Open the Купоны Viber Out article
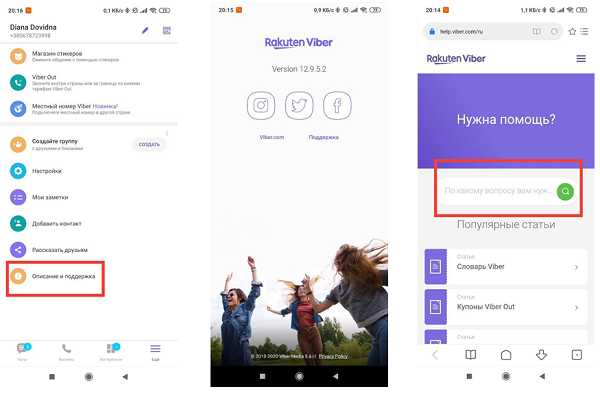The width and height of the screenshot is (600, 400). (x=506, y=307)
